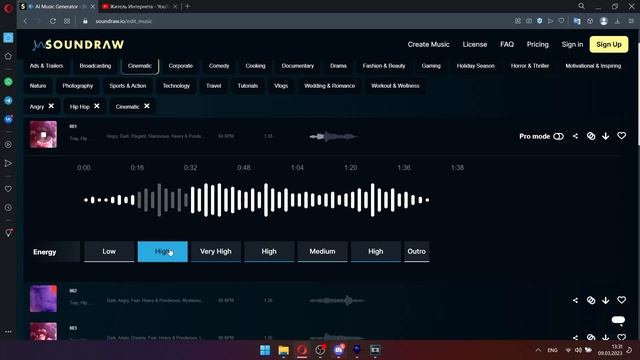Play track 002 via its thumbnail
This screenshot has height=360, width=640.
(43, 299)
